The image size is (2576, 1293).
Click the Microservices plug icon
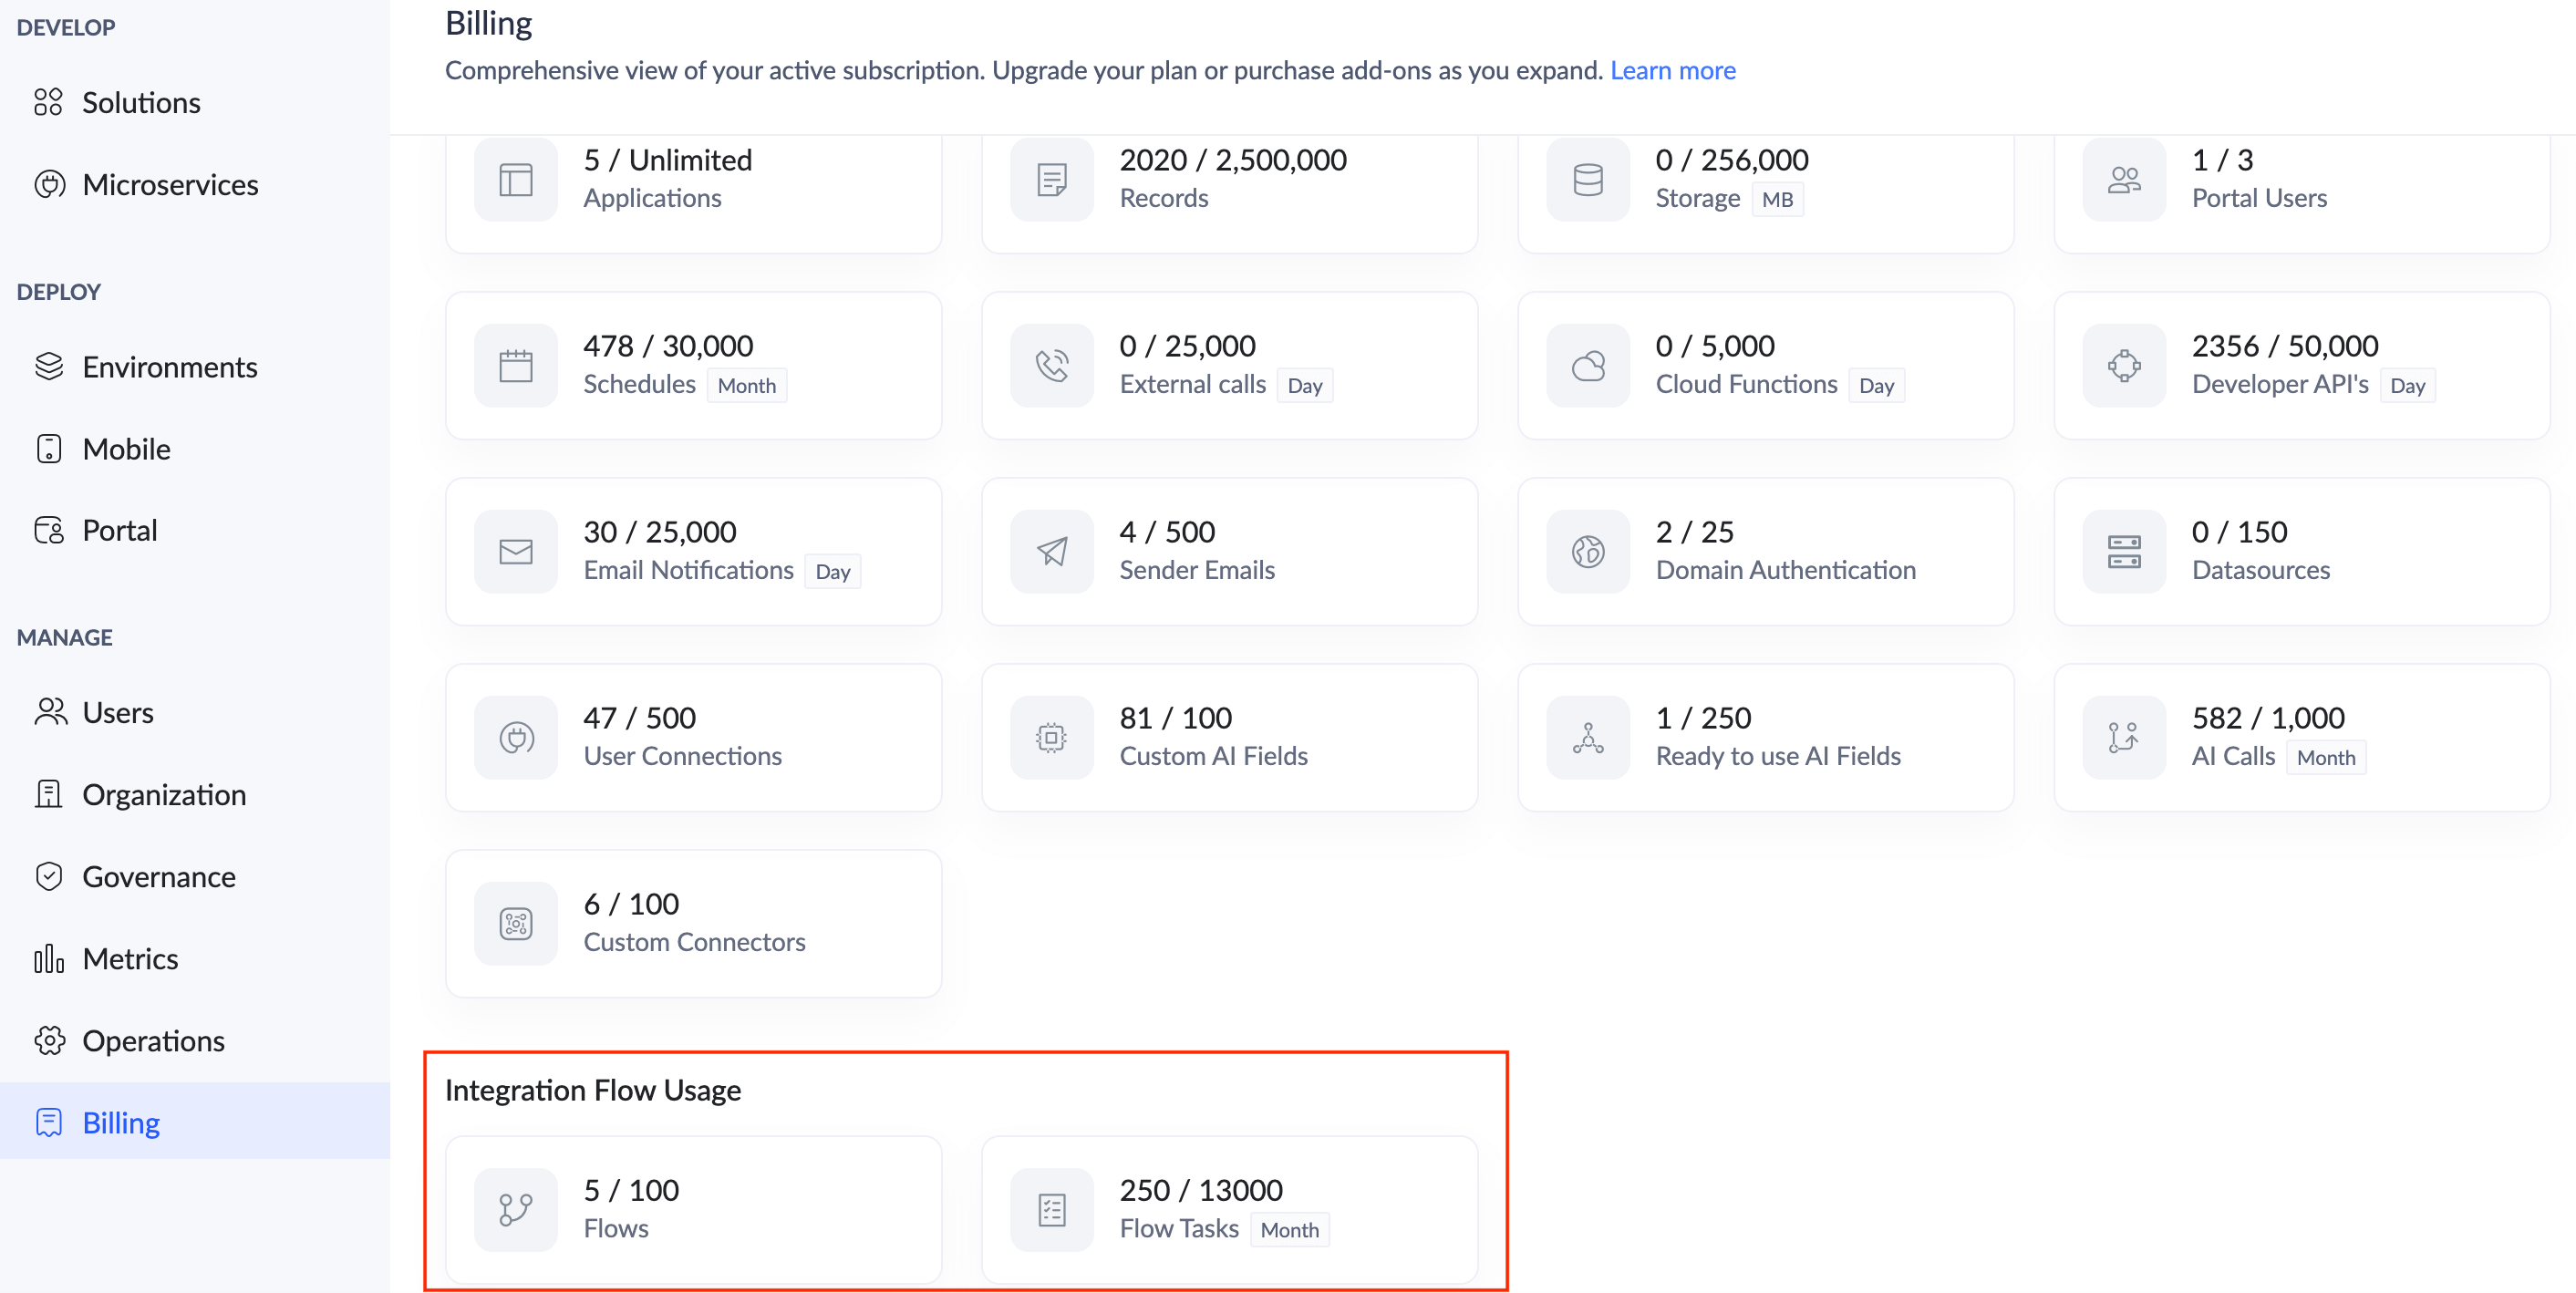(x=49, y=184)
